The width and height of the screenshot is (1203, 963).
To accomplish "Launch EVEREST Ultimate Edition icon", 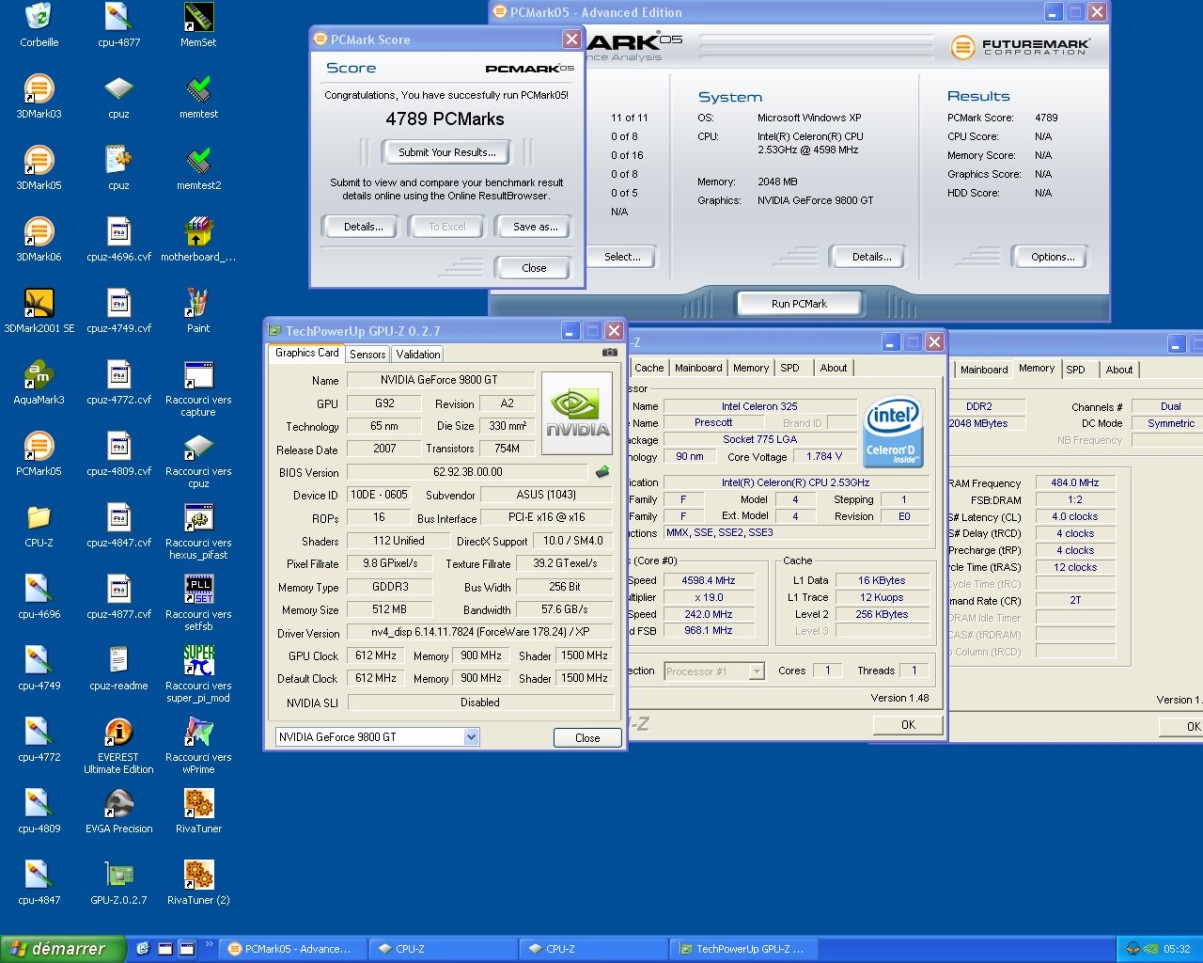I will pos(118,732).
